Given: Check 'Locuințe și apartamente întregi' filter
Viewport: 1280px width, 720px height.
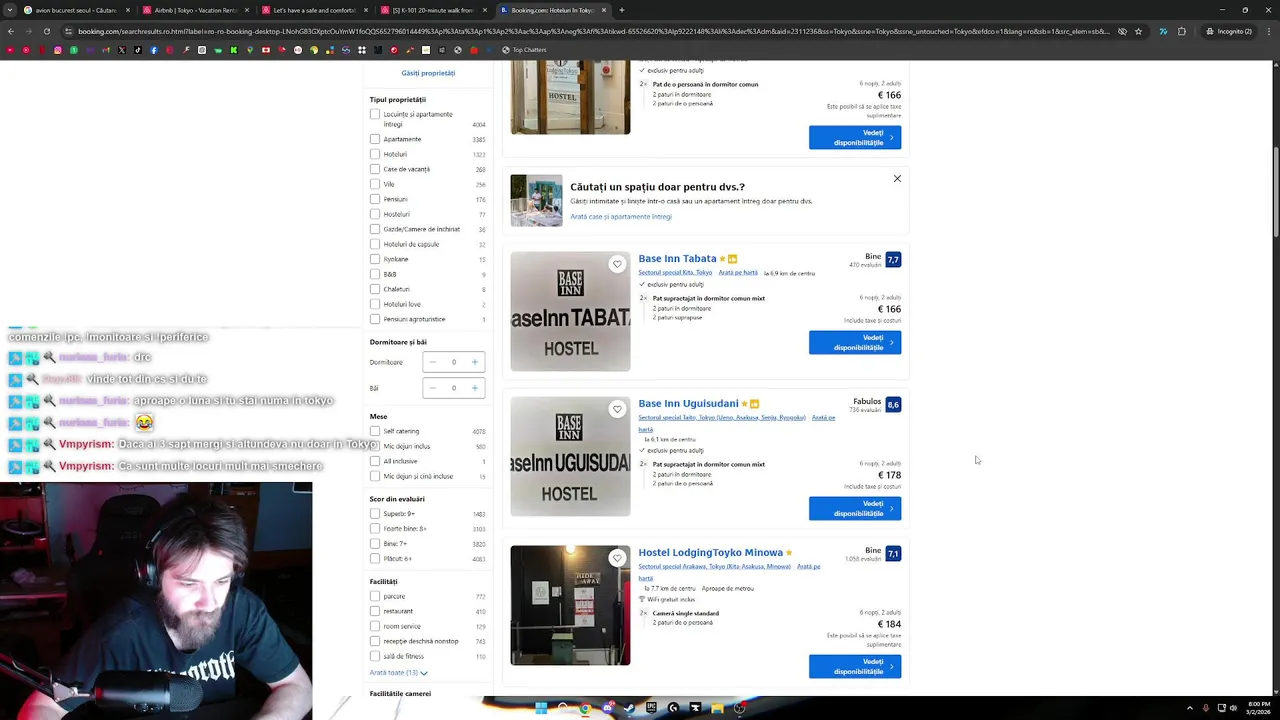Looking at the screenshot, I should 375,114.
